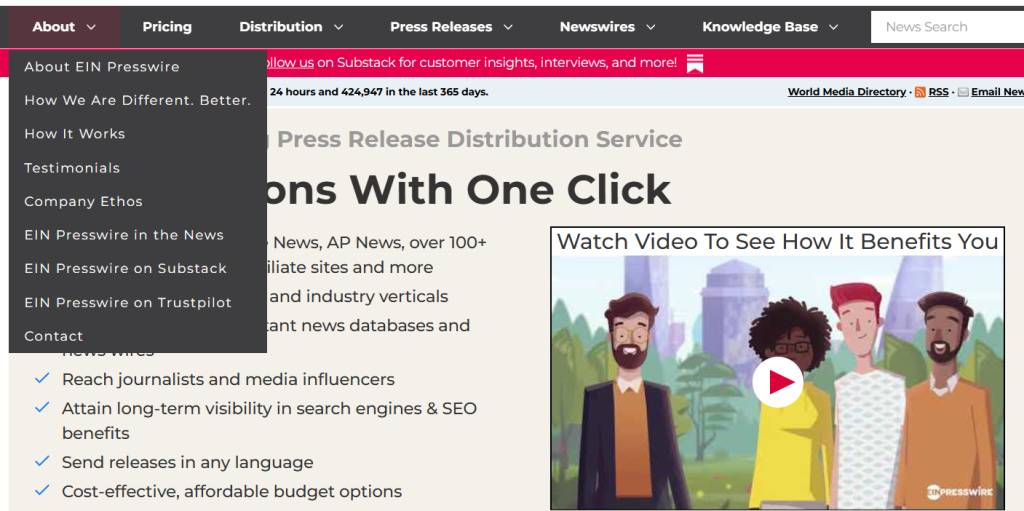Click the video thumbnail with four characters
The width and height of the screenshot is (1024, 511).
[777, 382]
